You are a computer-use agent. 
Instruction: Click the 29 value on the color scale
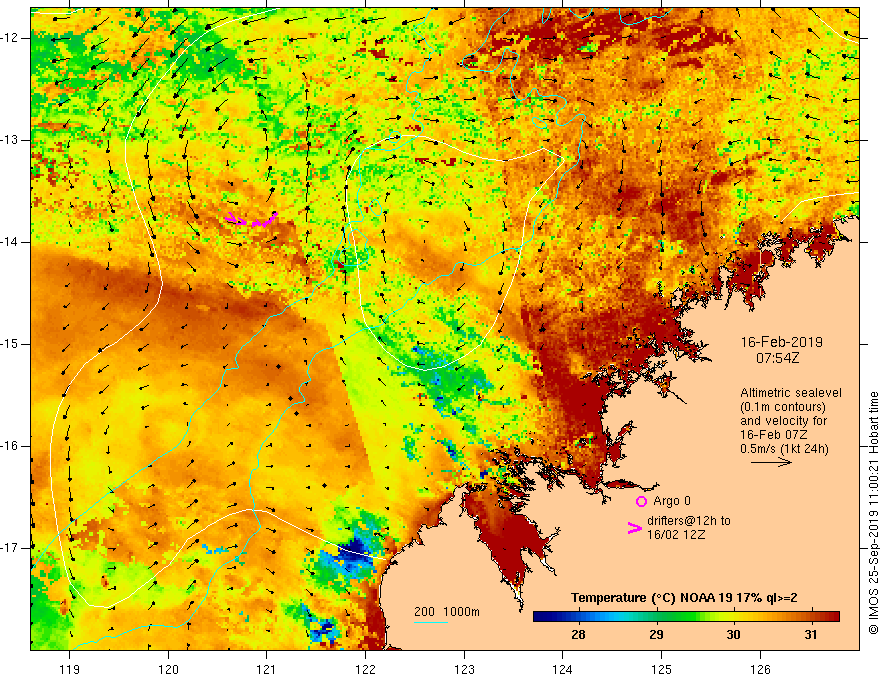656,635
